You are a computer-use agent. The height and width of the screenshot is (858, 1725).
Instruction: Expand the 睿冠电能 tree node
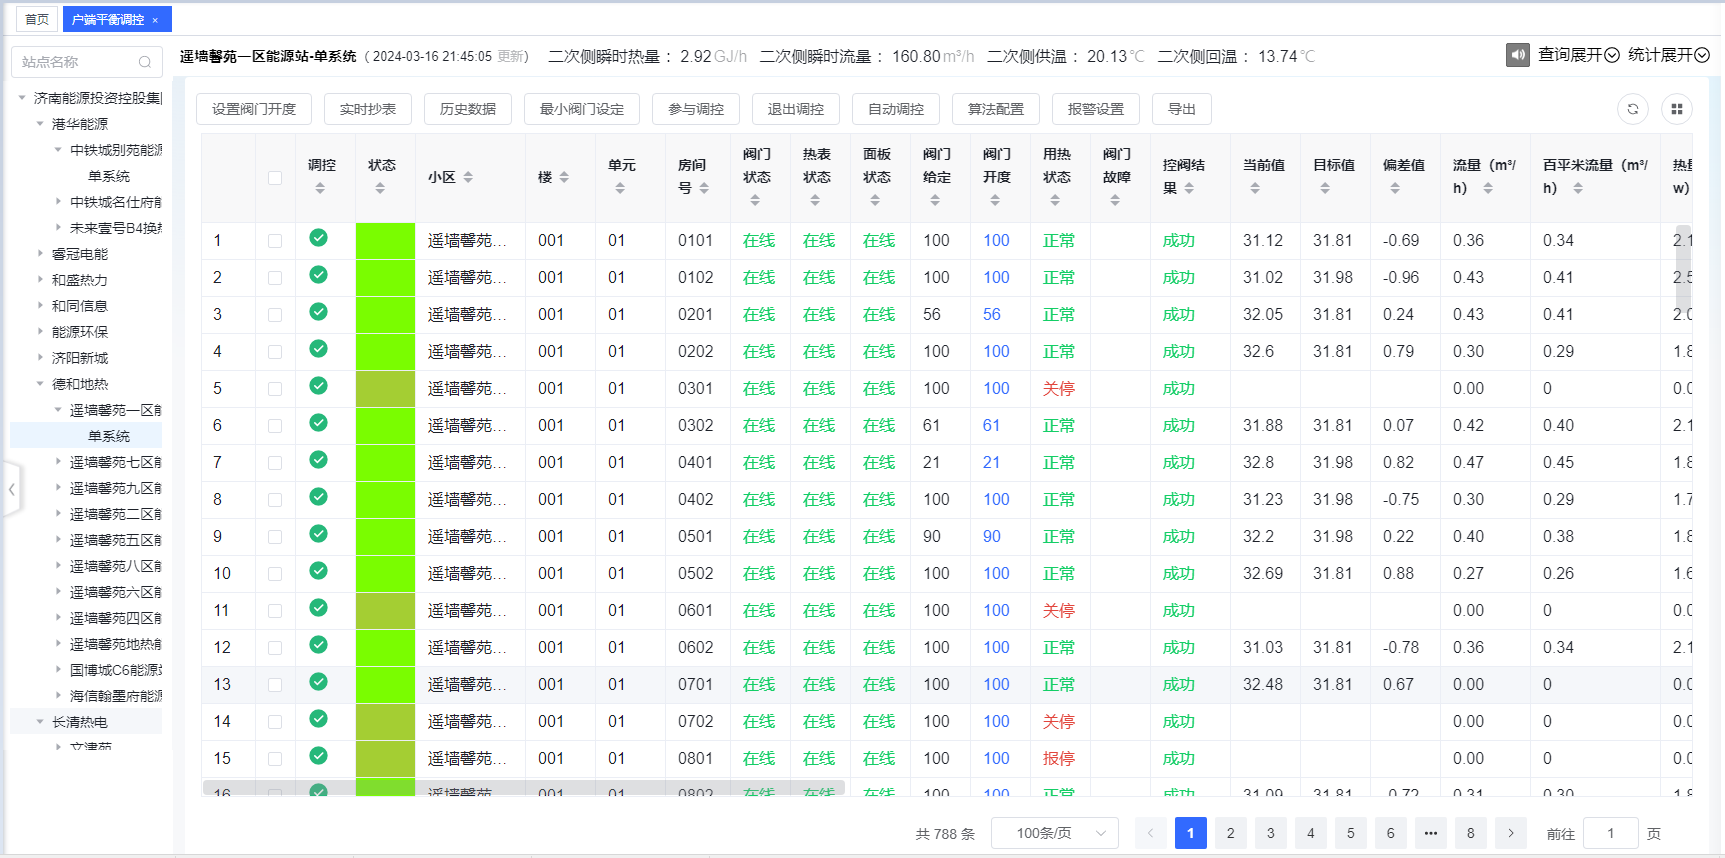tap(41, 254)
